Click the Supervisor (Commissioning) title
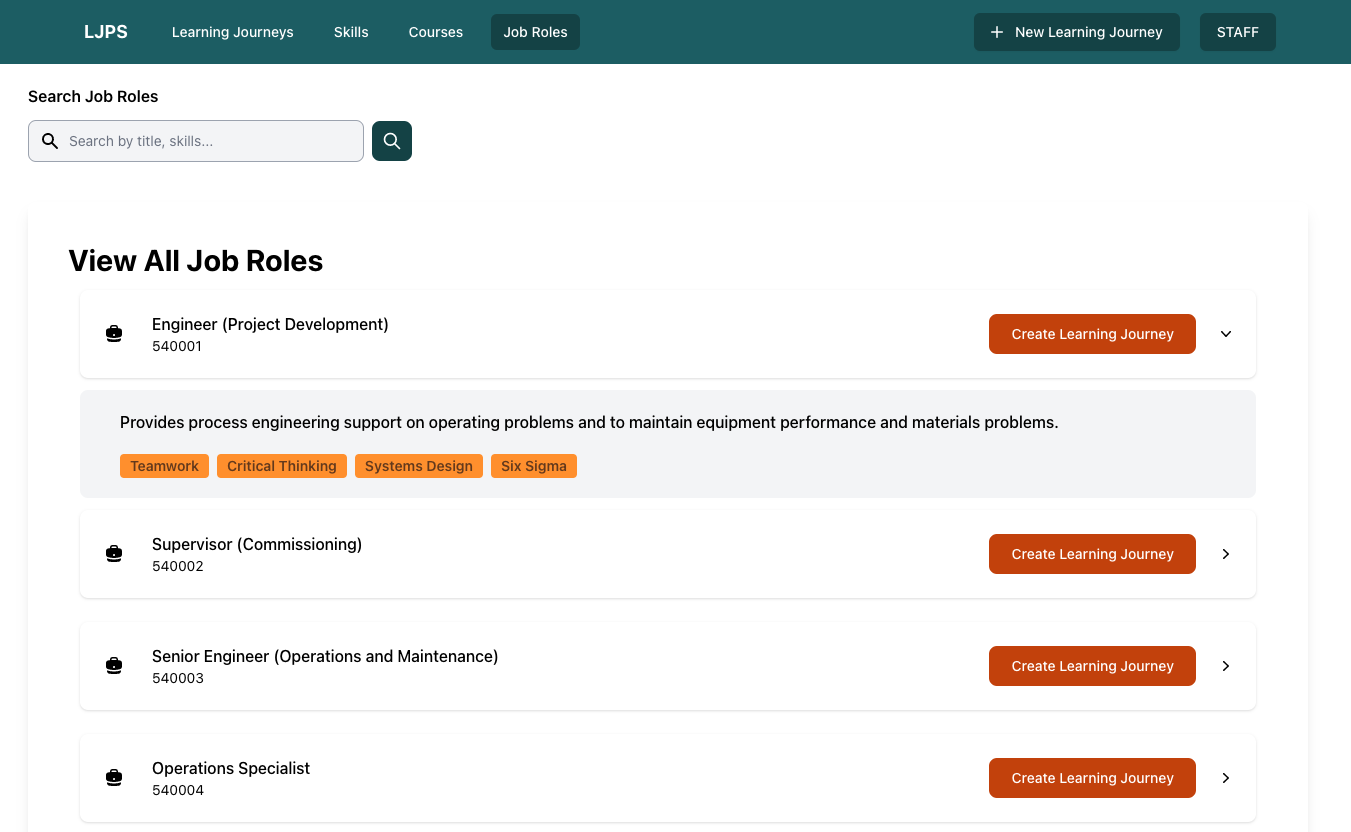The height and width of the screenshot is (832, 1351). pyautogui.click(x=257, y=544)
